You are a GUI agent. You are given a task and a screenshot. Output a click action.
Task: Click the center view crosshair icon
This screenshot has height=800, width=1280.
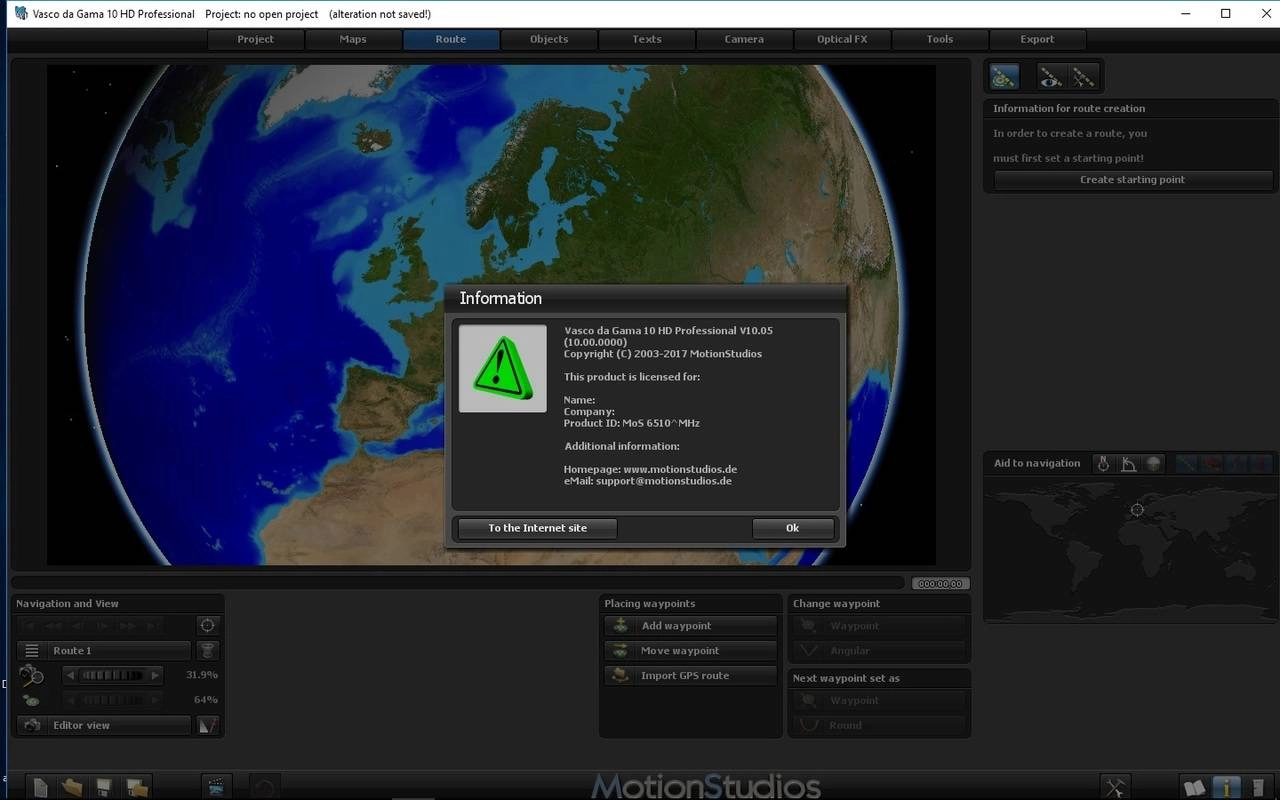coord(207,625)
